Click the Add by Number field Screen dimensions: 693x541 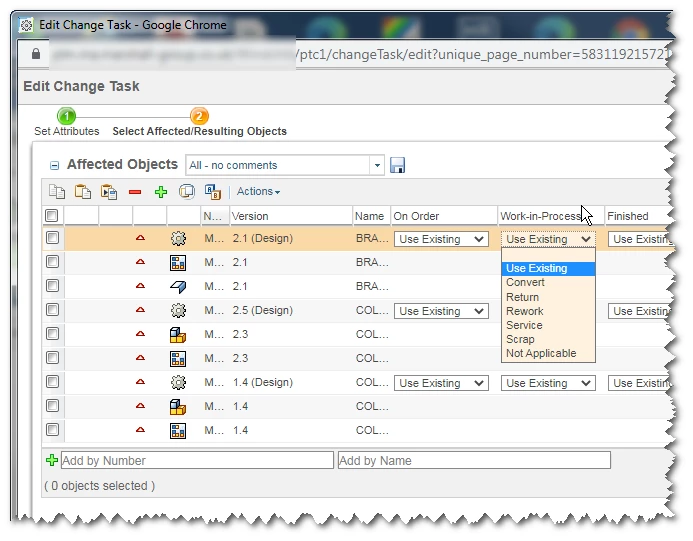coord(197,460)
